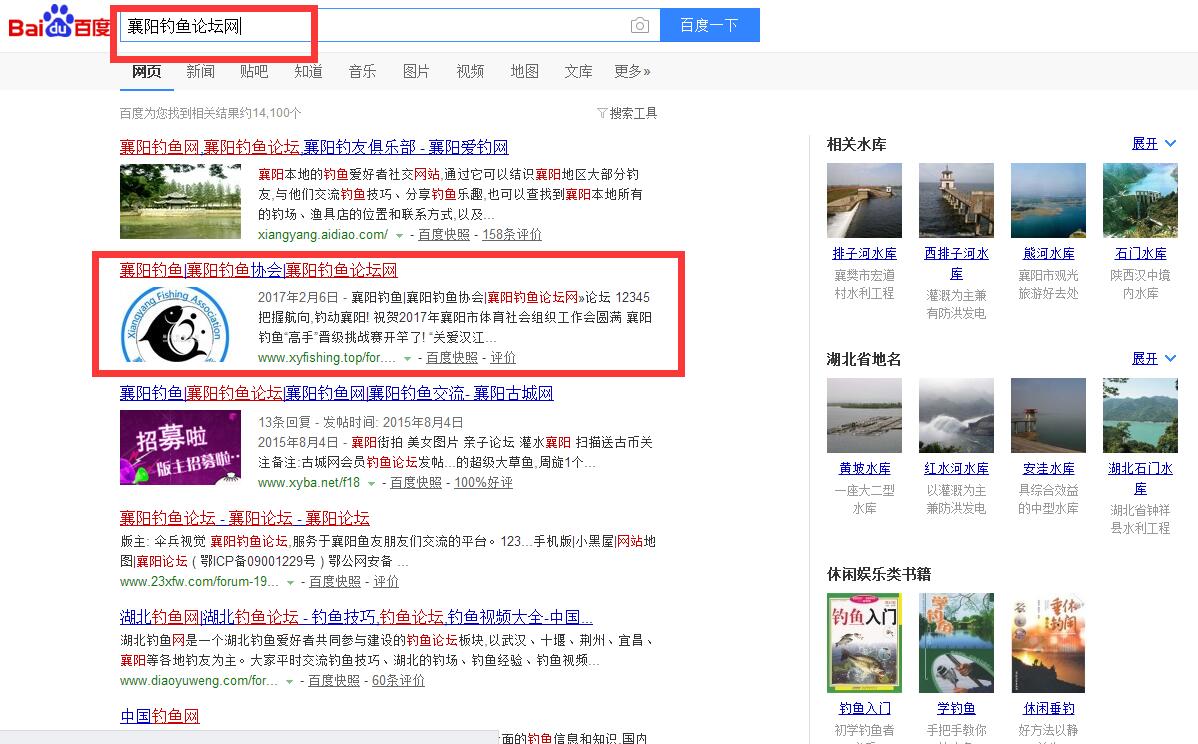
Task: Open result 襄阳钓鱼论坛 襄阳古城网
Action: [336, 393]
